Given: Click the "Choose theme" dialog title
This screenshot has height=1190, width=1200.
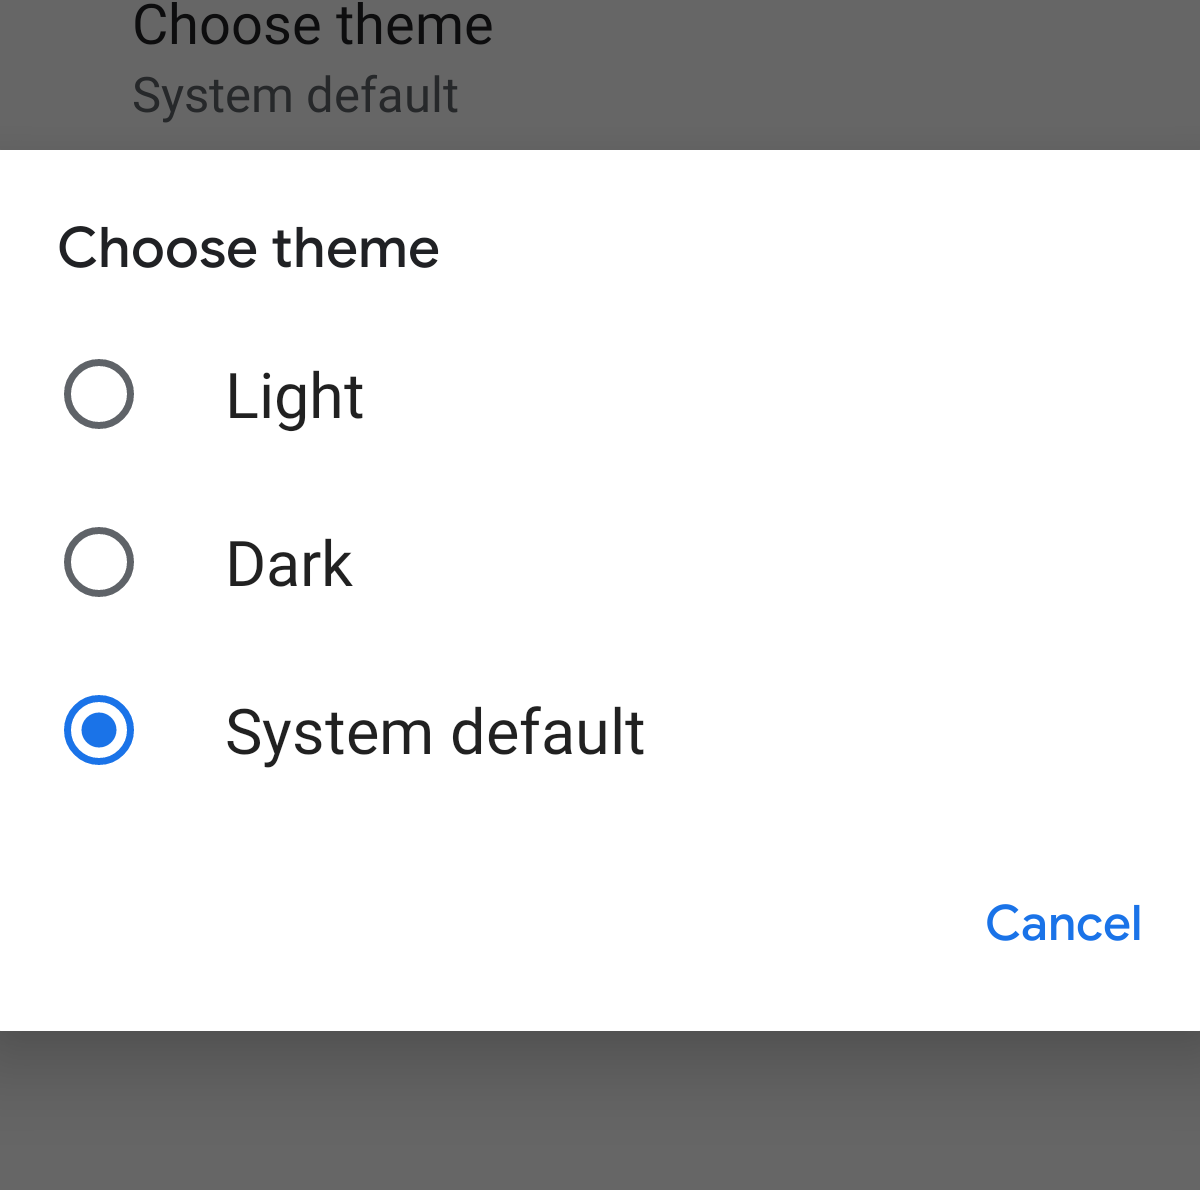Looking at the screenshot, I should (x=248, y=248).
